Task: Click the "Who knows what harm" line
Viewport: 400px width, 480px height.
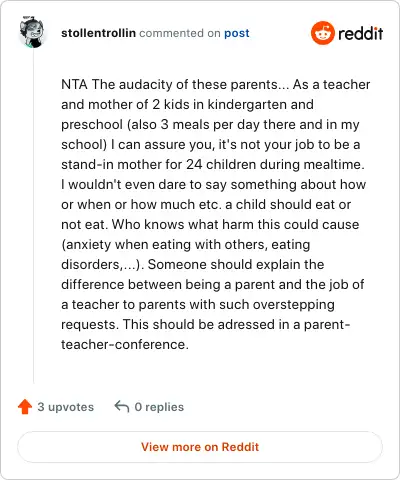Action: pyautogui.click(x=210, y=224)
